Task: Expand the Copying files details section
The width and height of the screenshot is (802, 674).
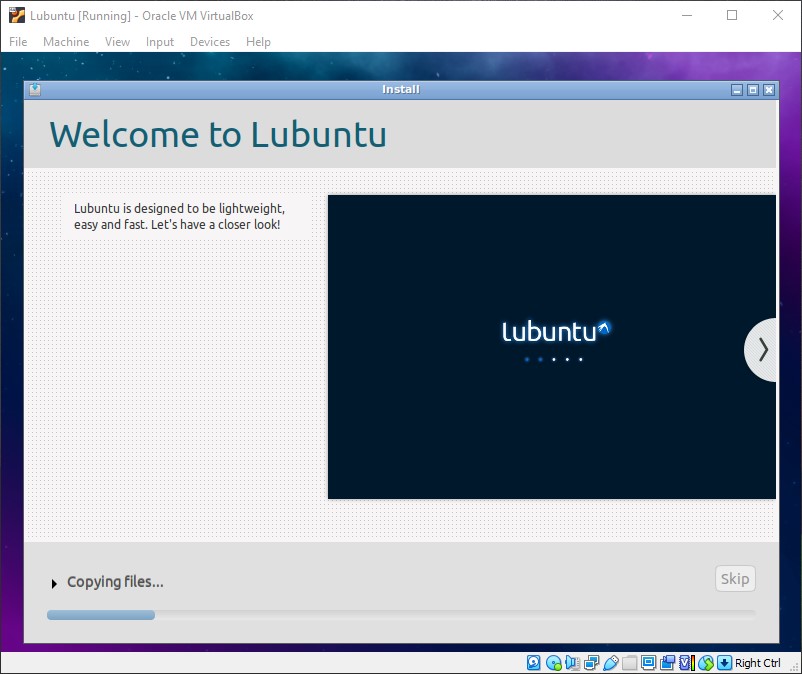Action: tap(54, 581)
